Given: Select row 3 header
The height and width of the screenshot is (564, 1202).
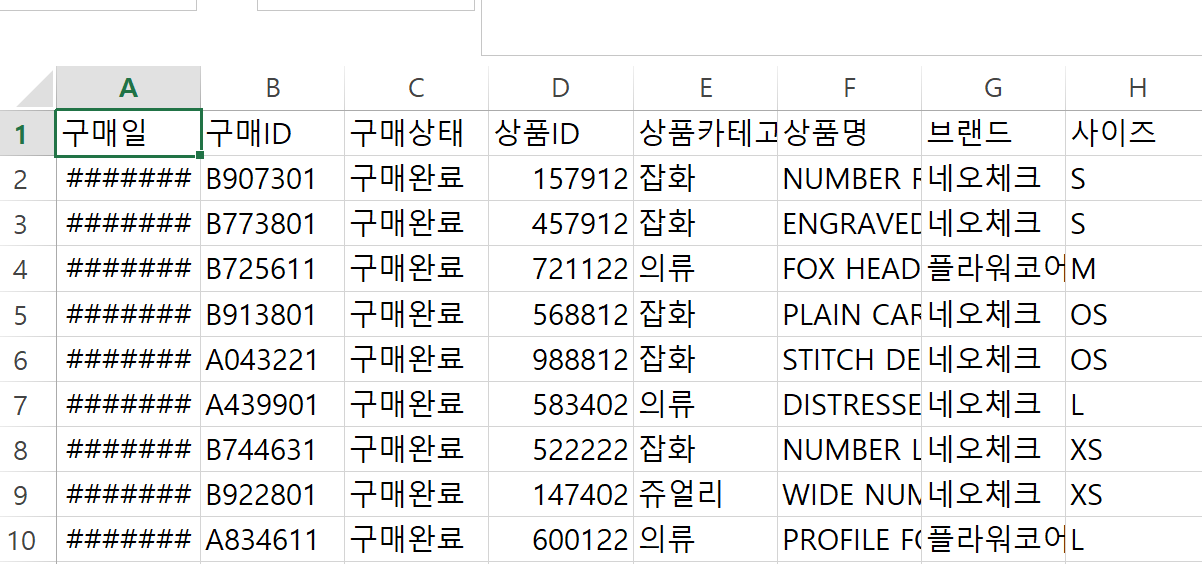Looking at the screenshot, I should (28, 224).
